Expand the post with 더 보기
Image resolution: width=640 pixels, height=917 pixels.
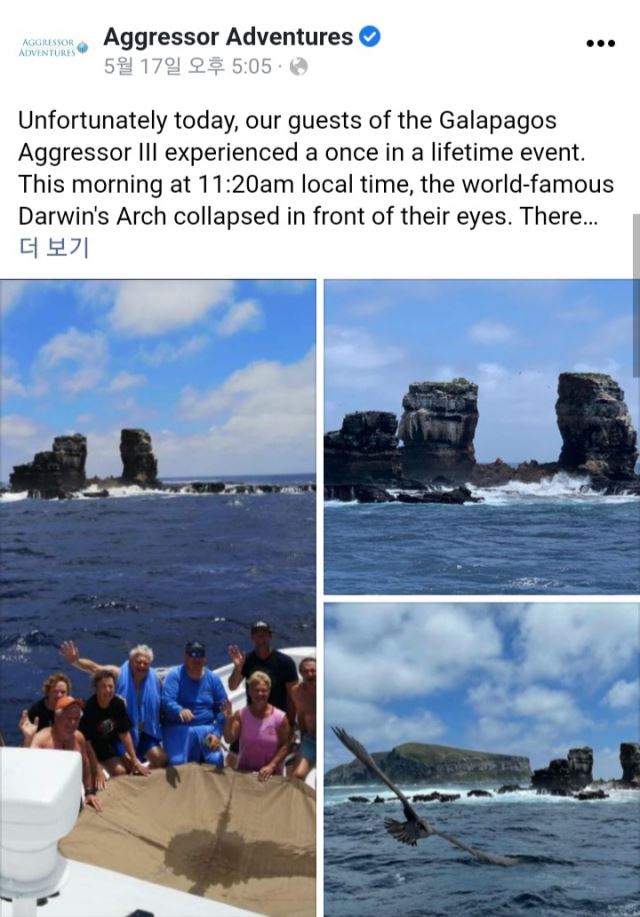(54, 247)
